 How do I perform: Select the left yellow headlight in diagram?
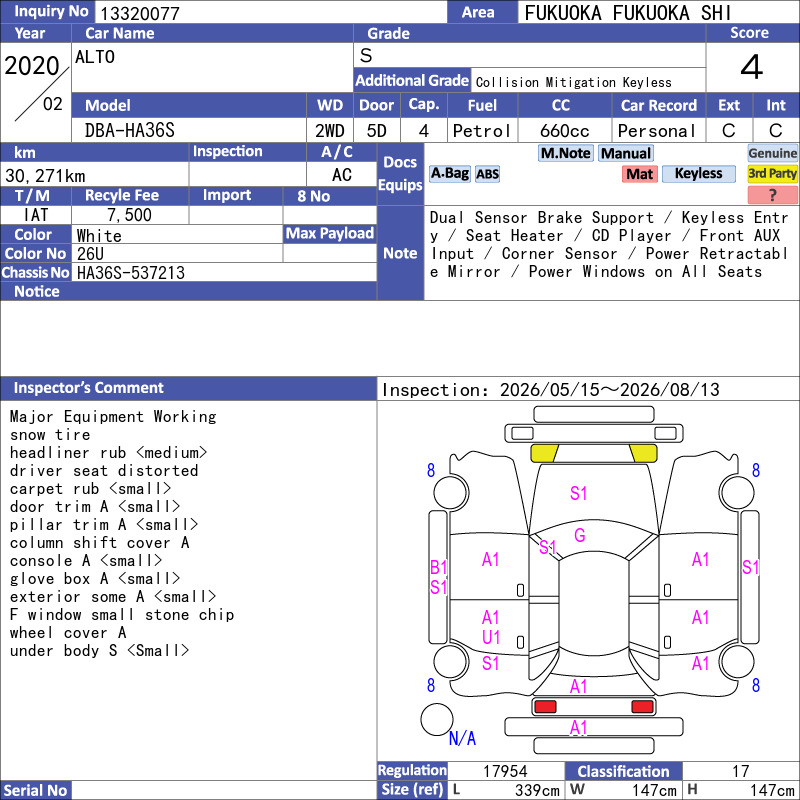(x=545, y=453)
